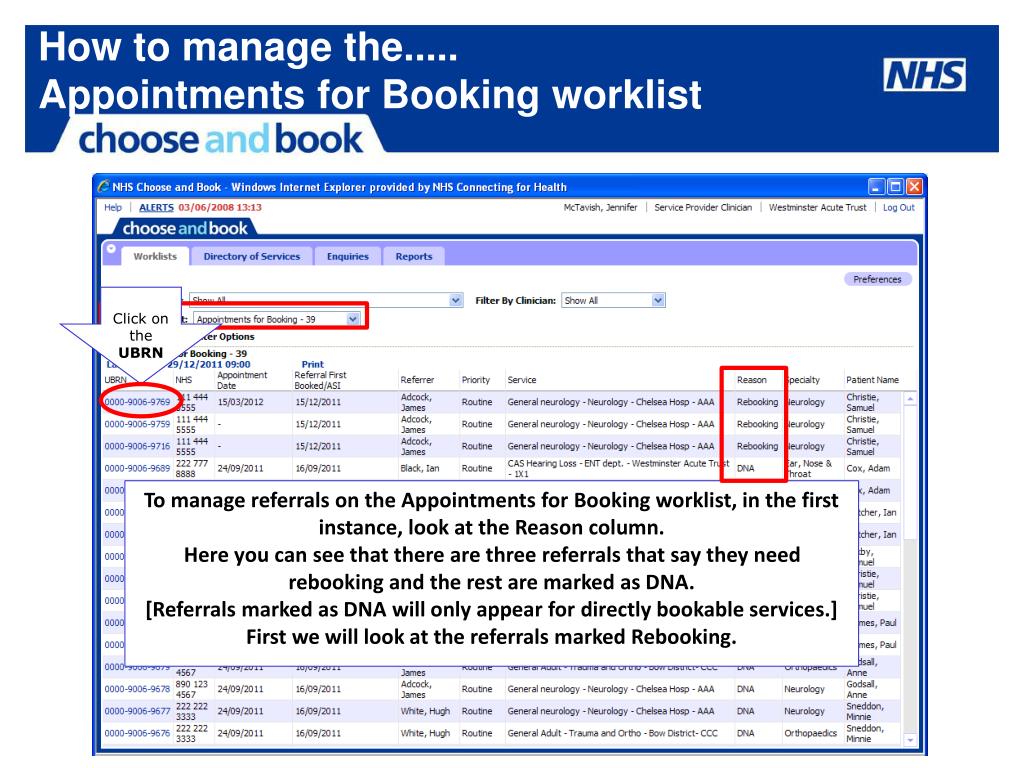Open UBRN 0000-9006-9769
The width and height of the screenshot is (1024, 768).
click(137, 402)
